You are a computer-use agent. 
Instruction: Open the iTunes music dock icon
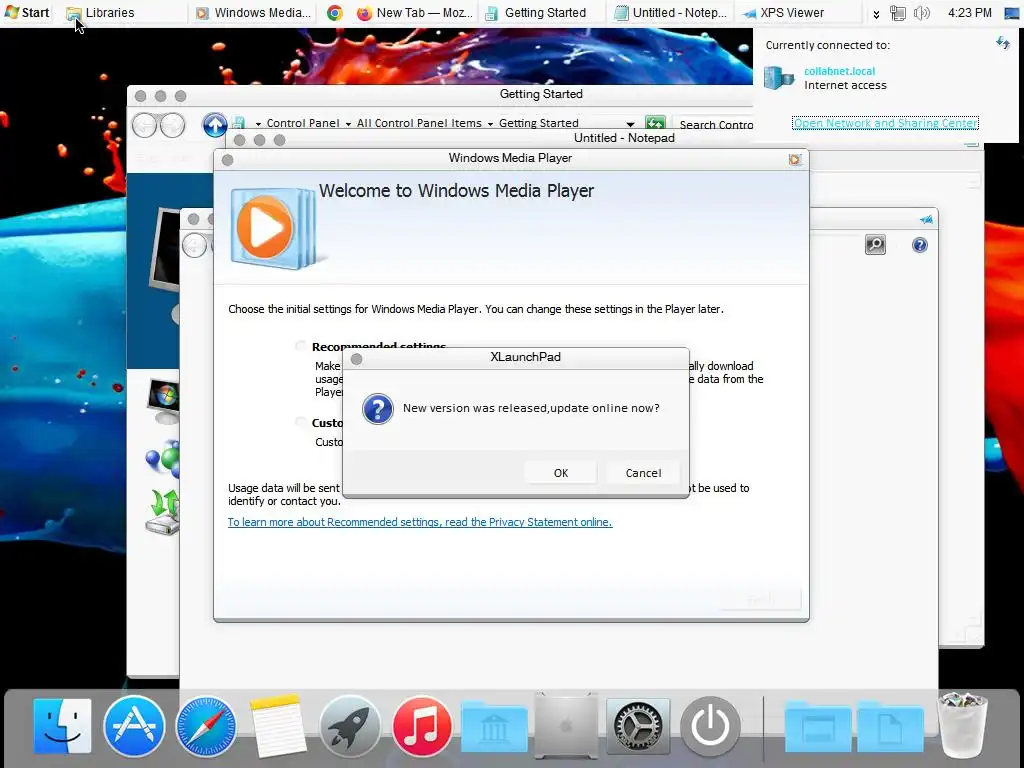(422, 726)
